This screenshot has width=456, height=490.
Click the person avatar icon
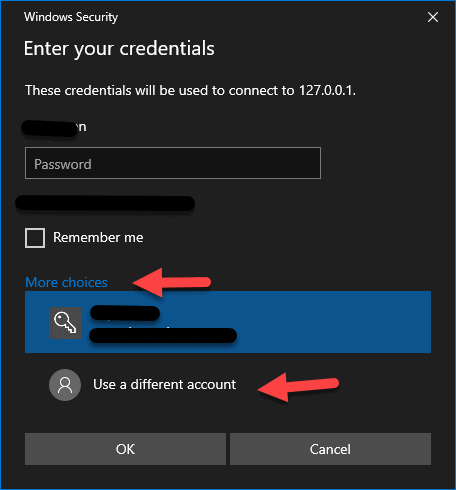point(65,385)
